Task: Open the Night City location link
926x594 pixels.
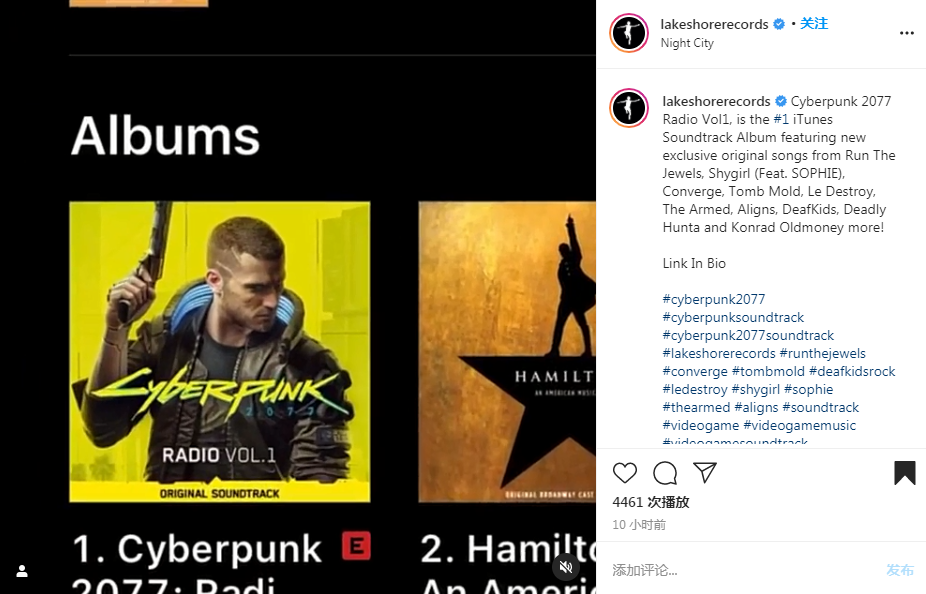Action: click(x=687, y=43)
